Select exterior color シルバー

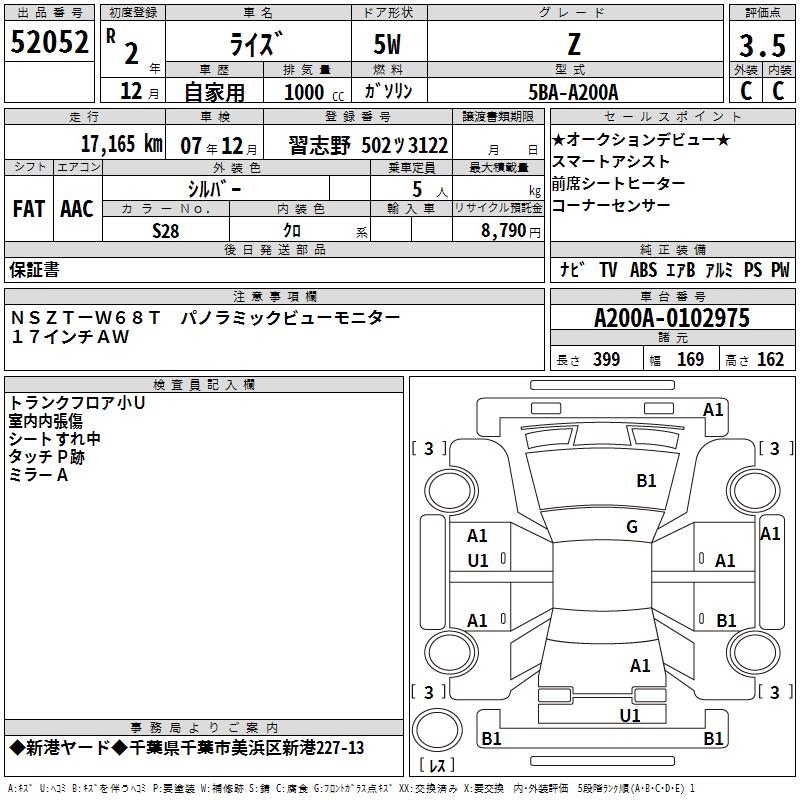coord(214,189)
